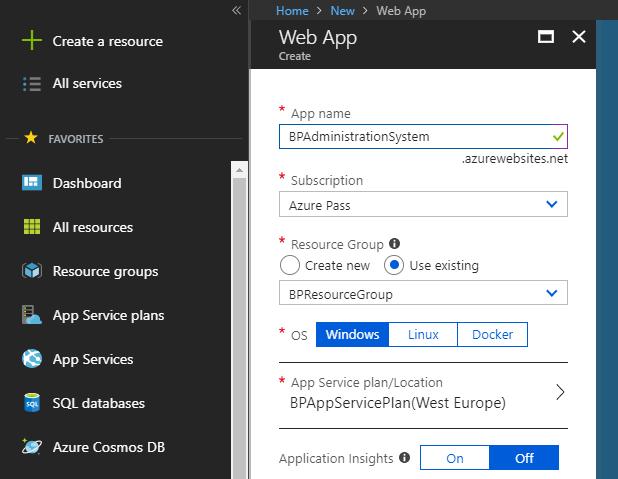Click the App name input field
Image resolution: width=618 pixels, height=479 pixels.
pyautogui.click(x=423, y=137)
